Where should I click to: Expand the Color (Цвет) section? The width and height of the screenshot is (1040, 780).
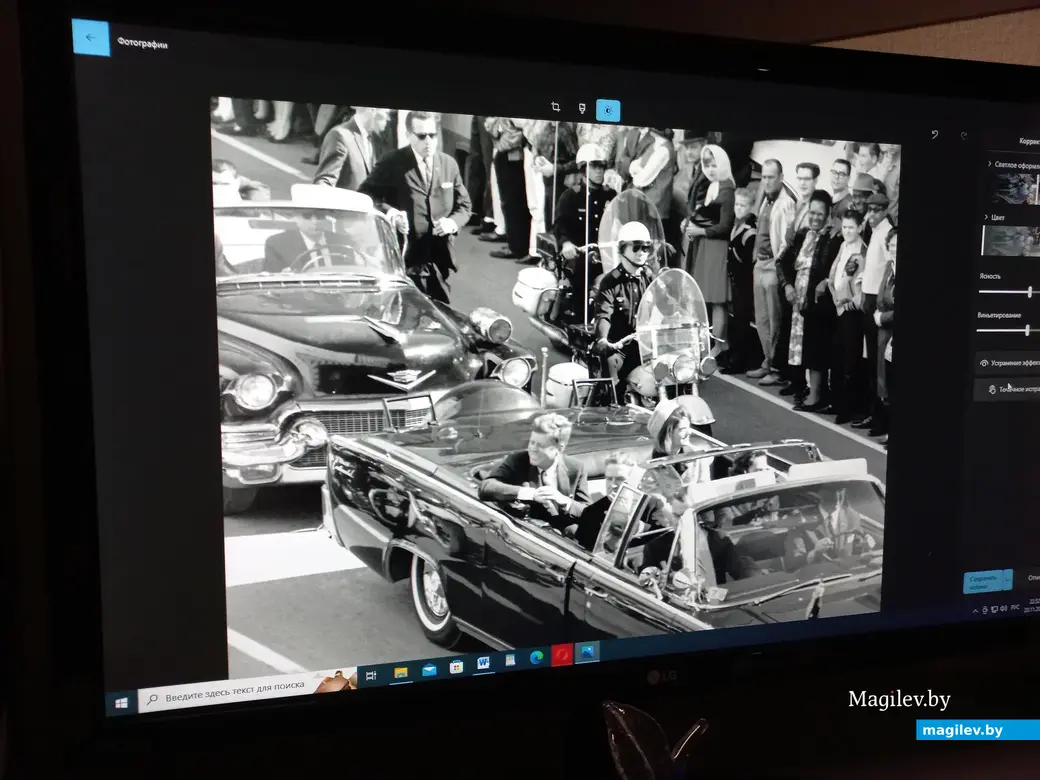pos(1000,217)
